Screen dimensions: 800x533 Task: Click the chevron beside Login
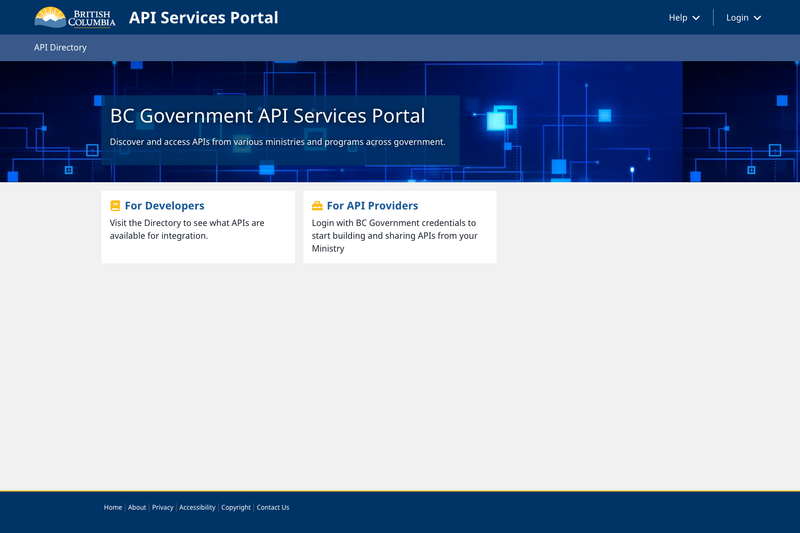758,18
